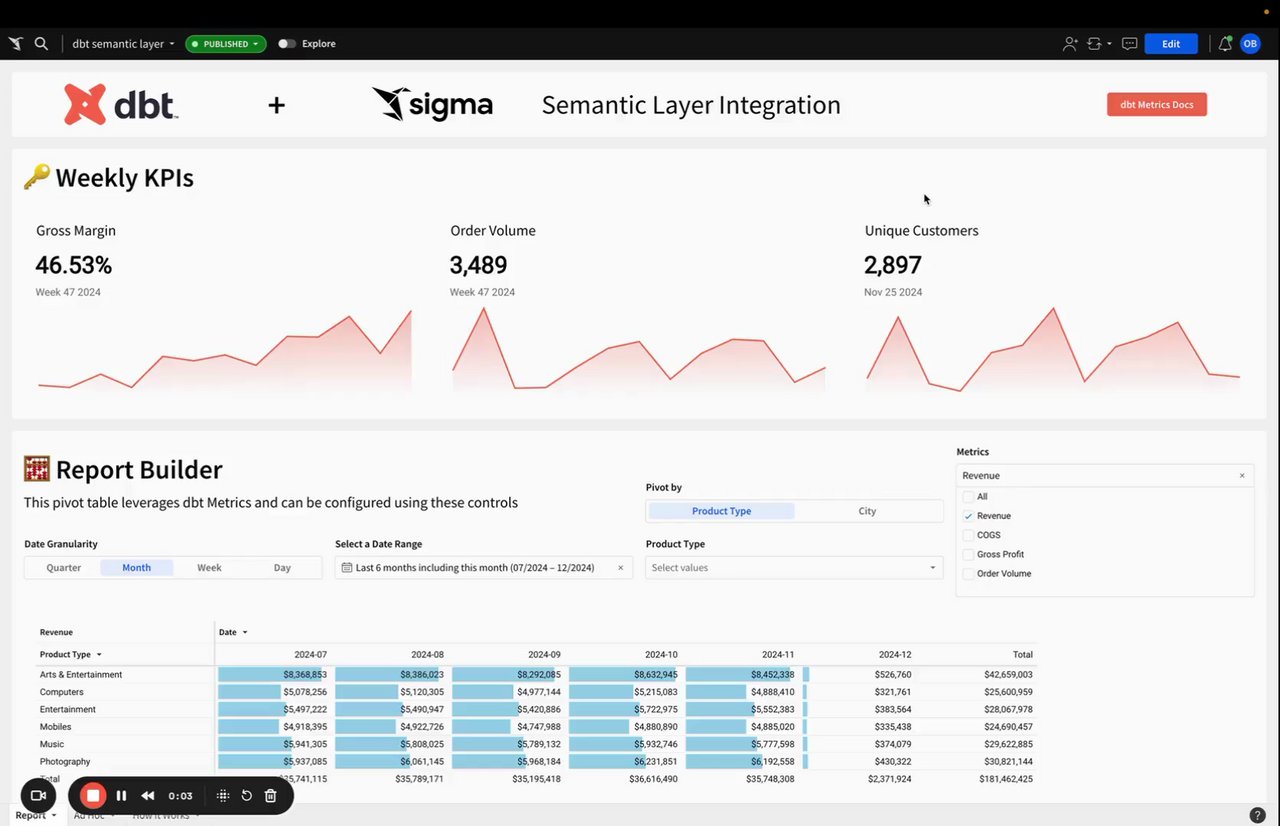Rewind the recording
This screenshot has width=1280, height=826.
[148, 796]
